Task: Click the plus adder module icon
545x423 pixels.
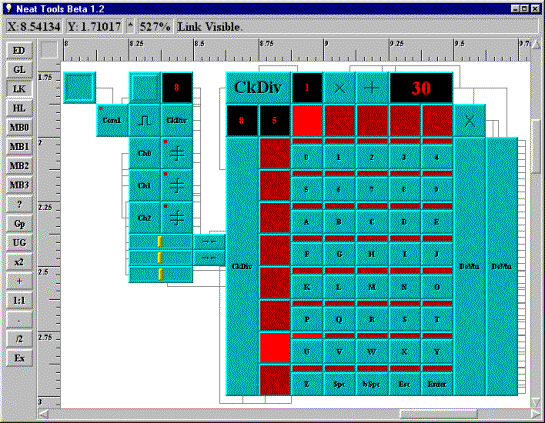Action: [x=372, y=88]
